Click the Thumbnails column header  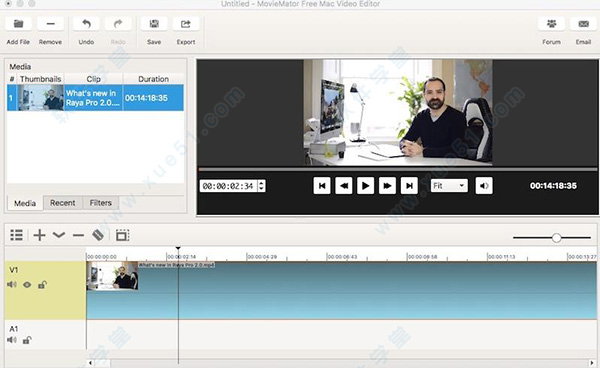(x=41, y=79)
